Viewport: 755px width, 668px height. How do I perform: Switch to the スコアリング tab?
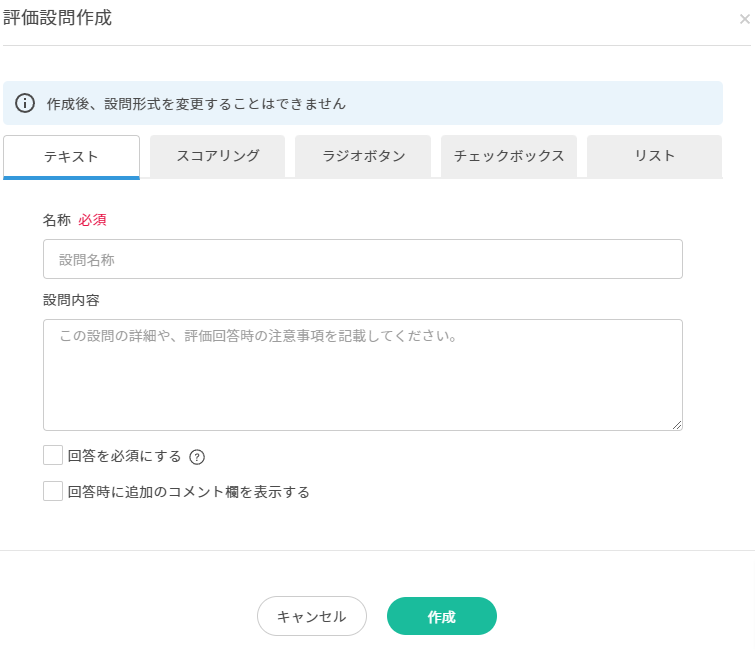pos(217,156)
